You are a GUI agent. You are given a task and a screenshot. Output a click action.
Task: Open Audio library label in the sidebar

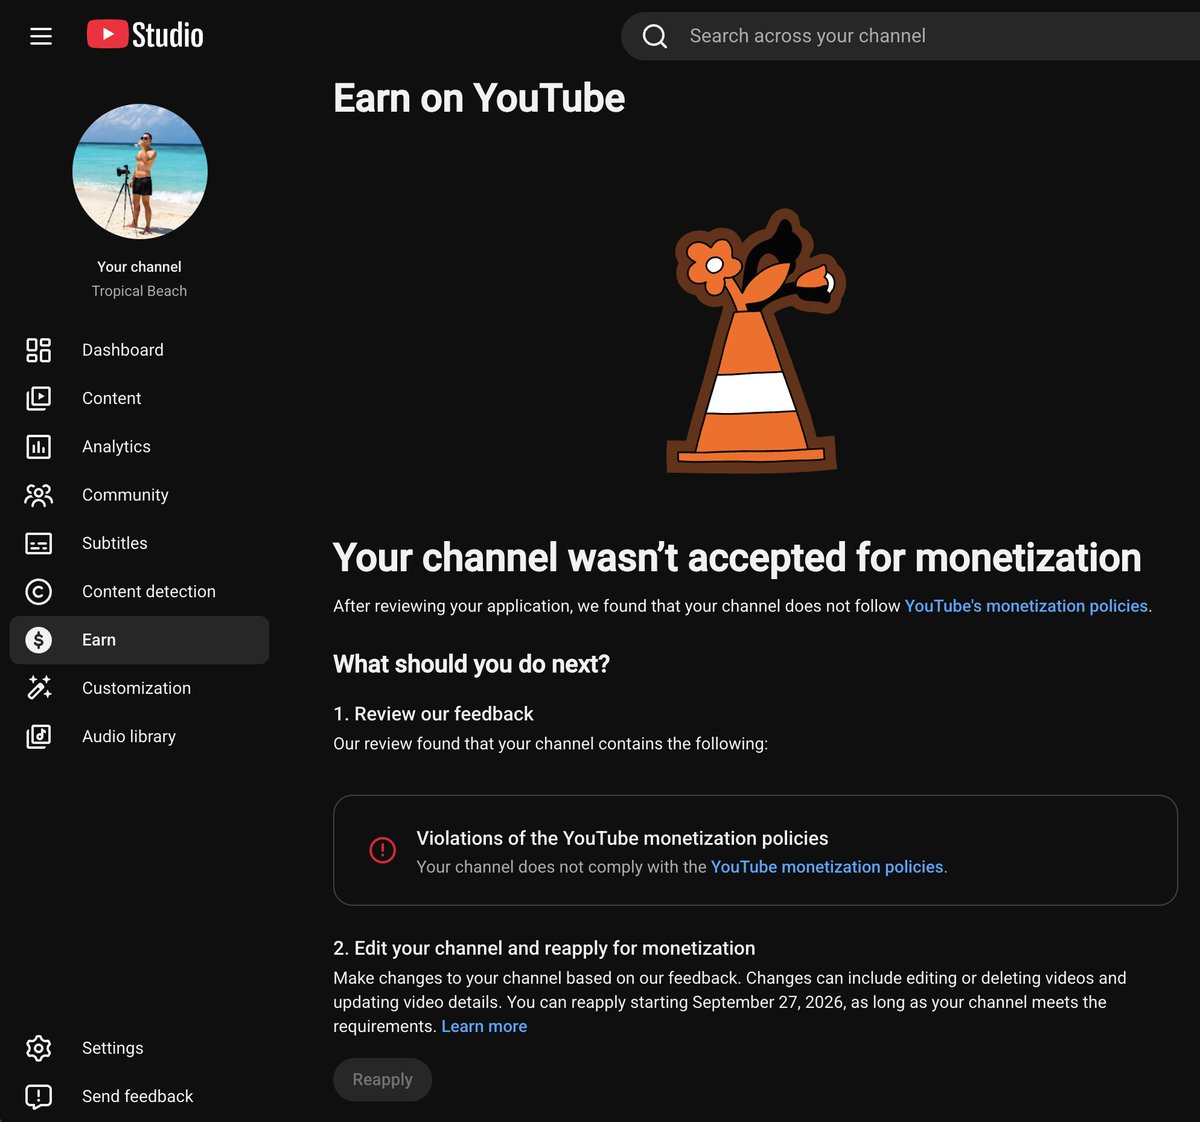[x=129, y=737]
